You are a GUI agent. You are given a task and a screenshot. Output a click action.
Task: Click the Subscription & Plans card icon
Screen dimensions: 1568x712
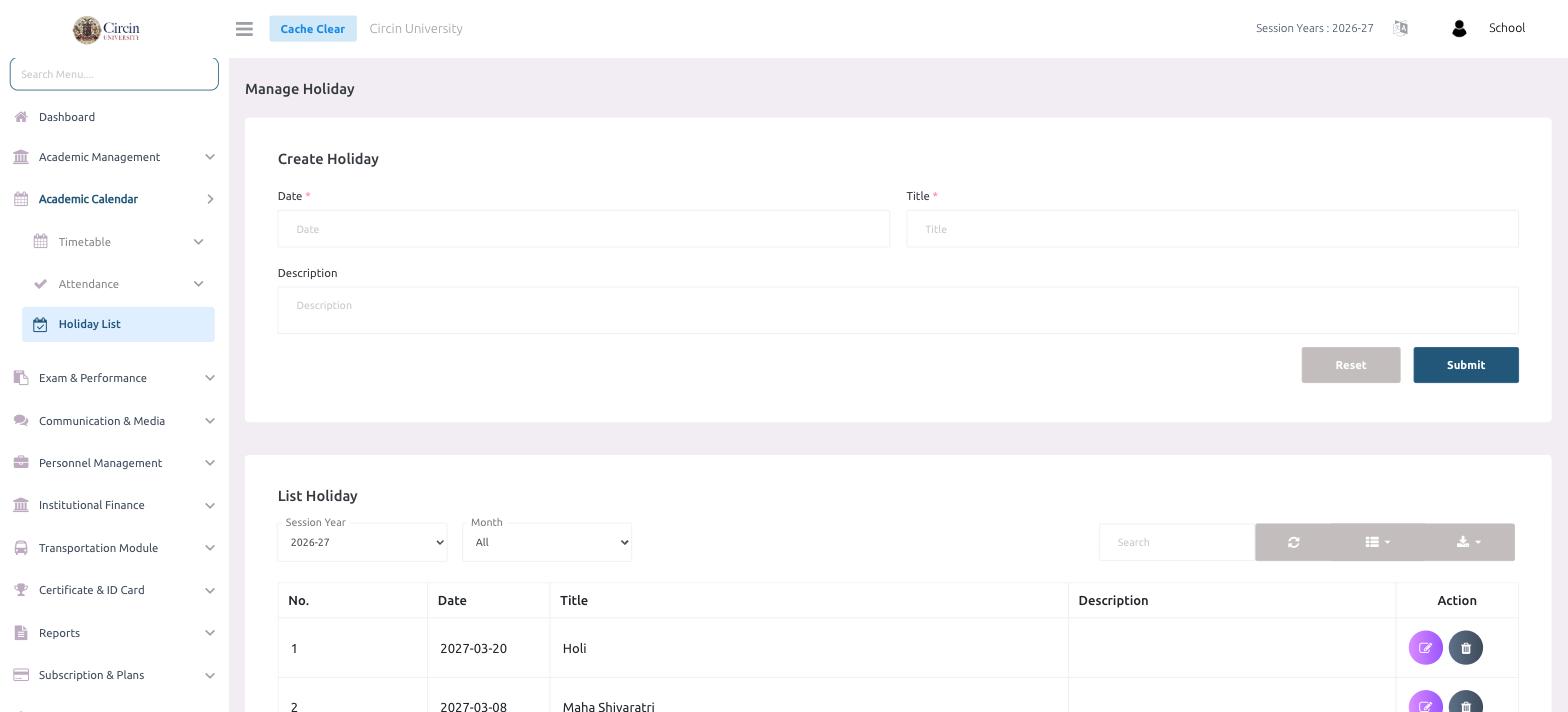click(x=21, y=675)
